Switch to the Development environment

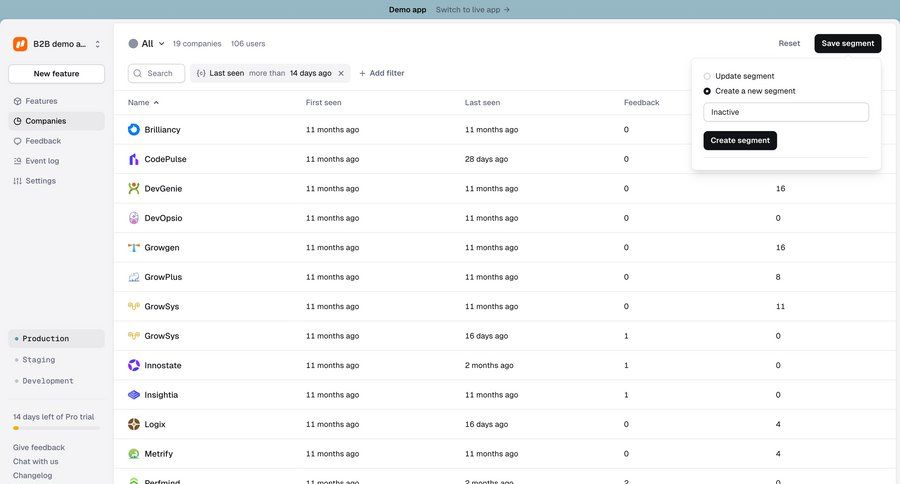click(x=56, y=381)
